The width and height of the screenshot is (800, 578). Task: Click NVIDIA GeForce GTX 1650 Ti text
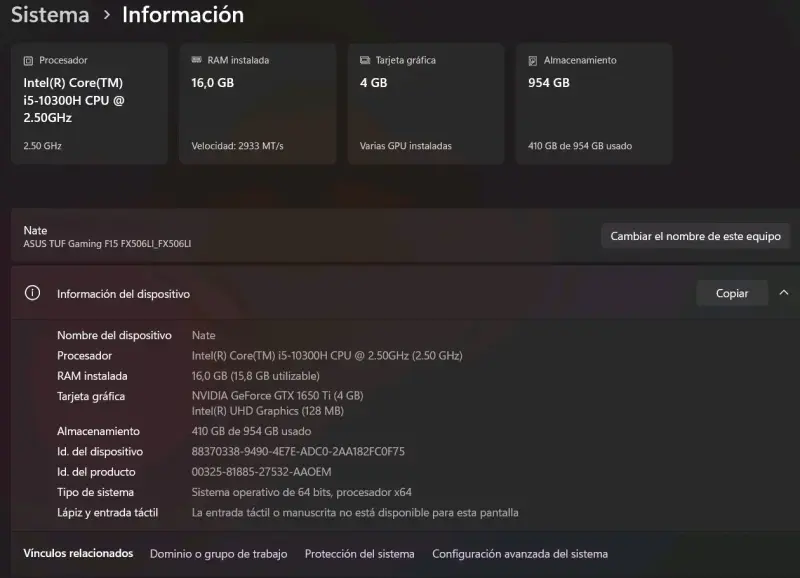tap(278, 395)
